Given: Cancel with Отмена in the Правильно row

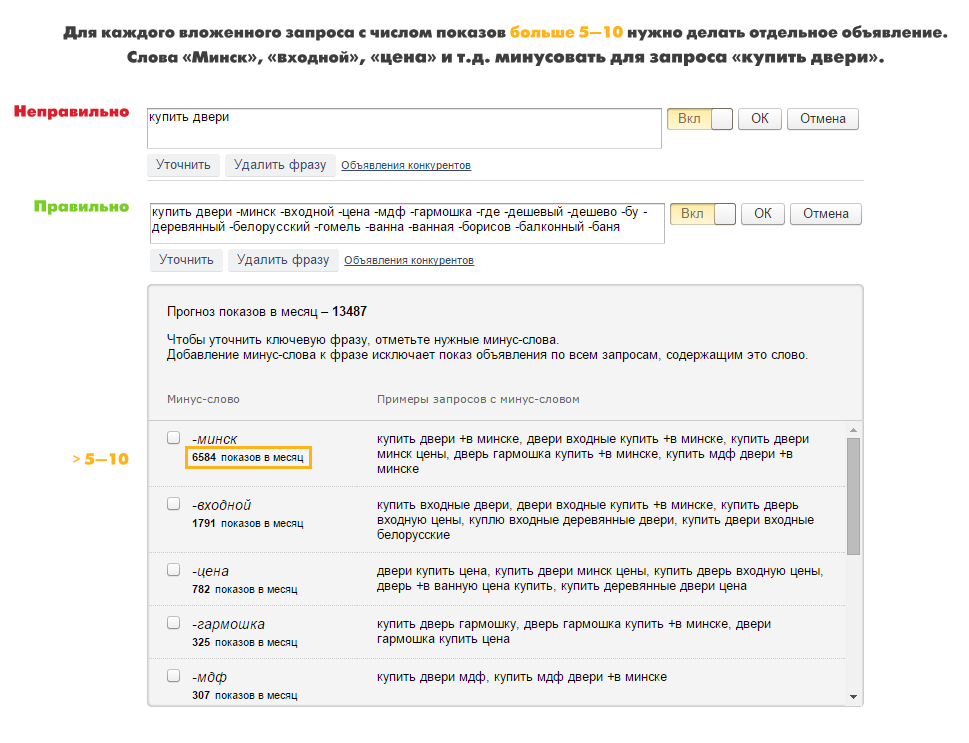Looking at the screenshot, I should tap(825, 214).
